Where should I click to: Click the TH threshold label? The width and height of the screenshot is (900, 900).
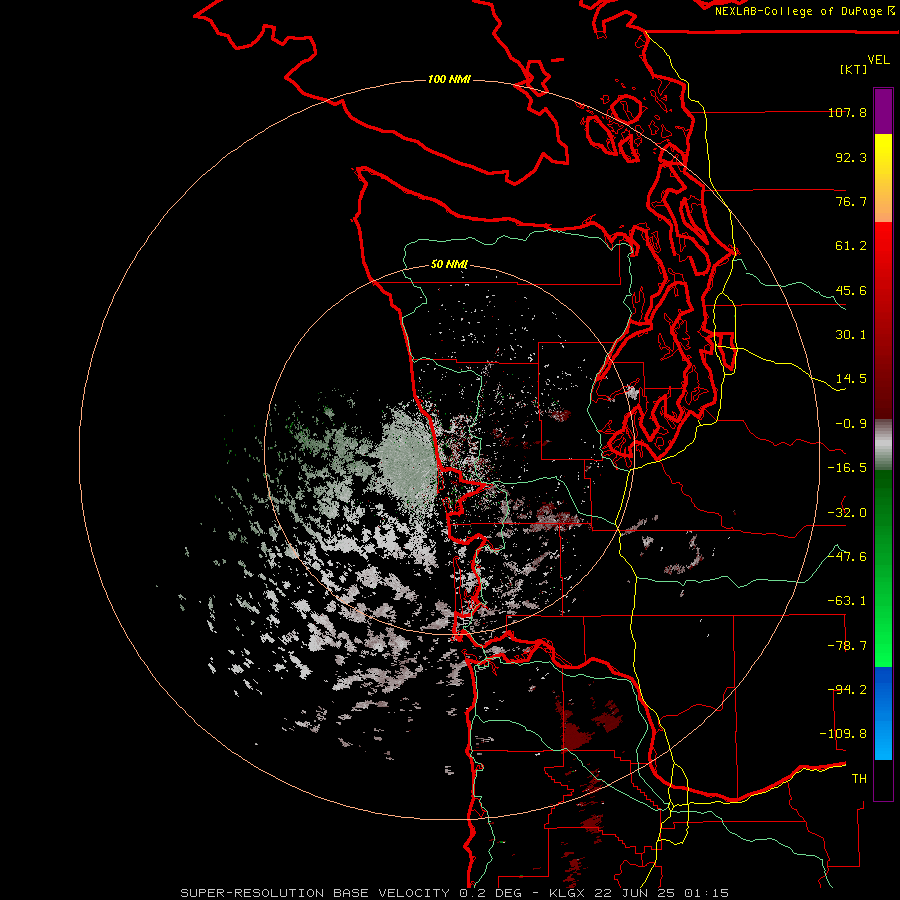pyautogui.click(x=859, y=778)
